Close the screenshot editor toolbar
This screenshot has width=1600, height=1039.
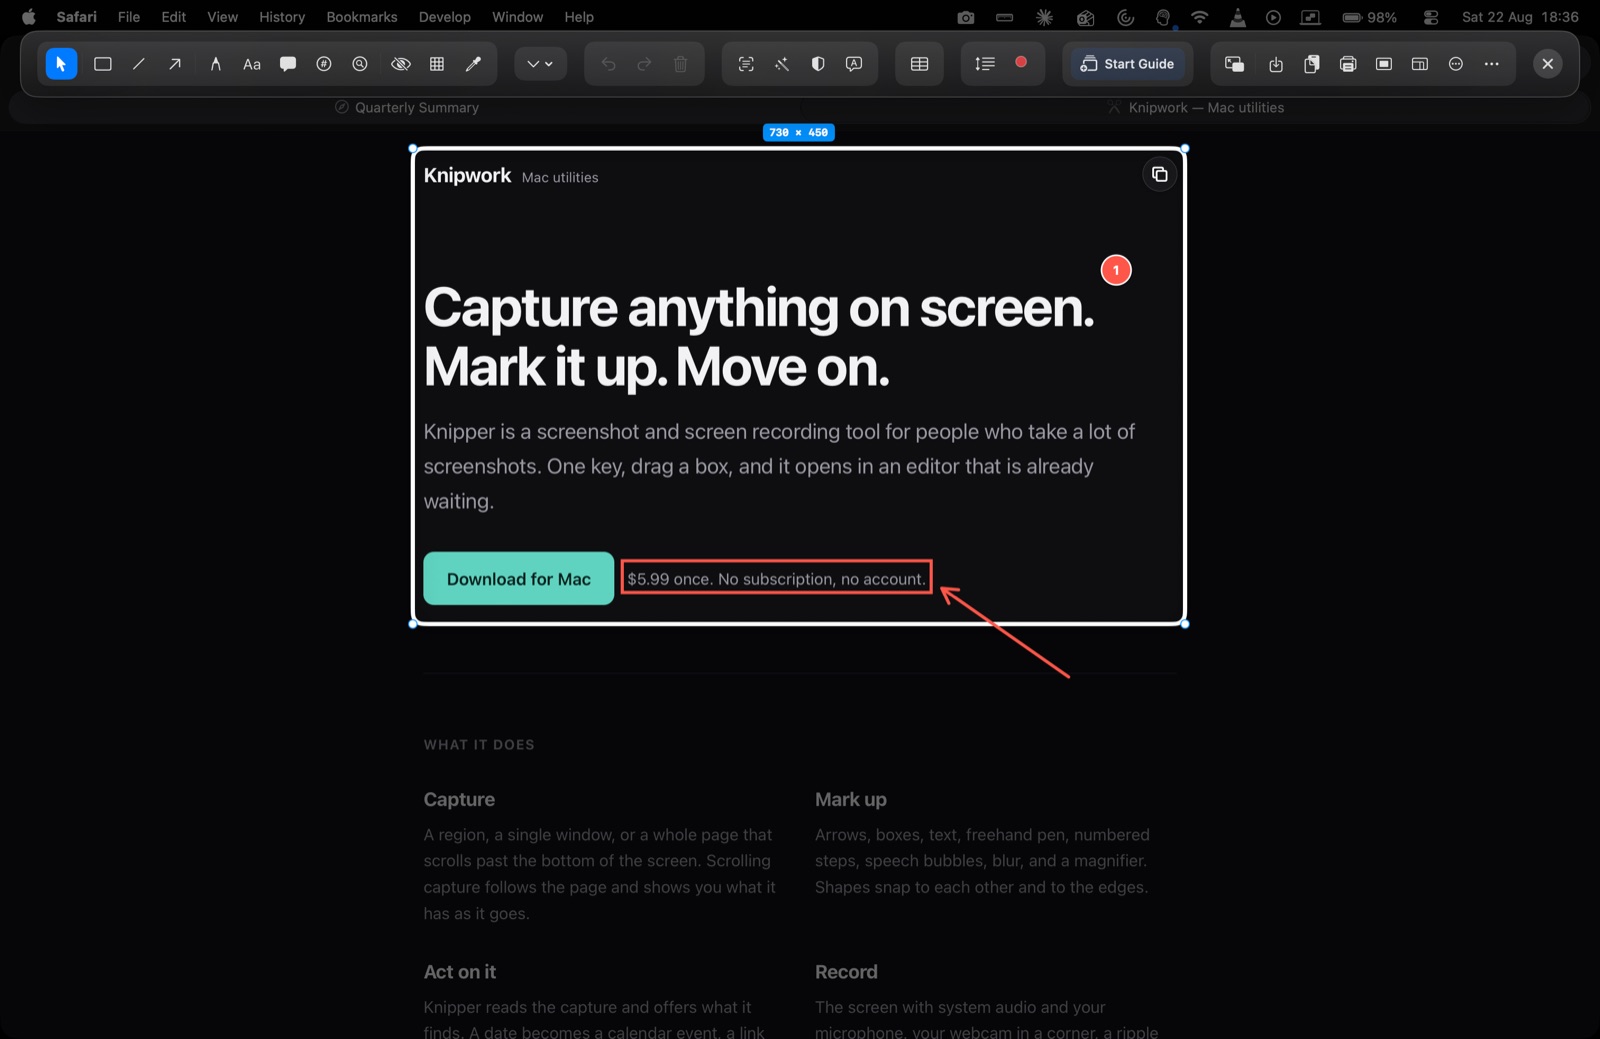click(1548, 64)
